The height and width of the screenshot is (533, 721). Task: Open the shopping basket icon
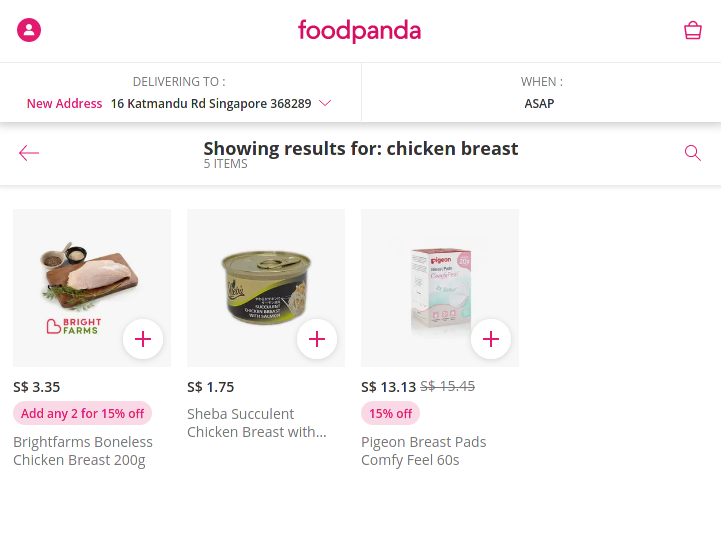click(692, 30)
